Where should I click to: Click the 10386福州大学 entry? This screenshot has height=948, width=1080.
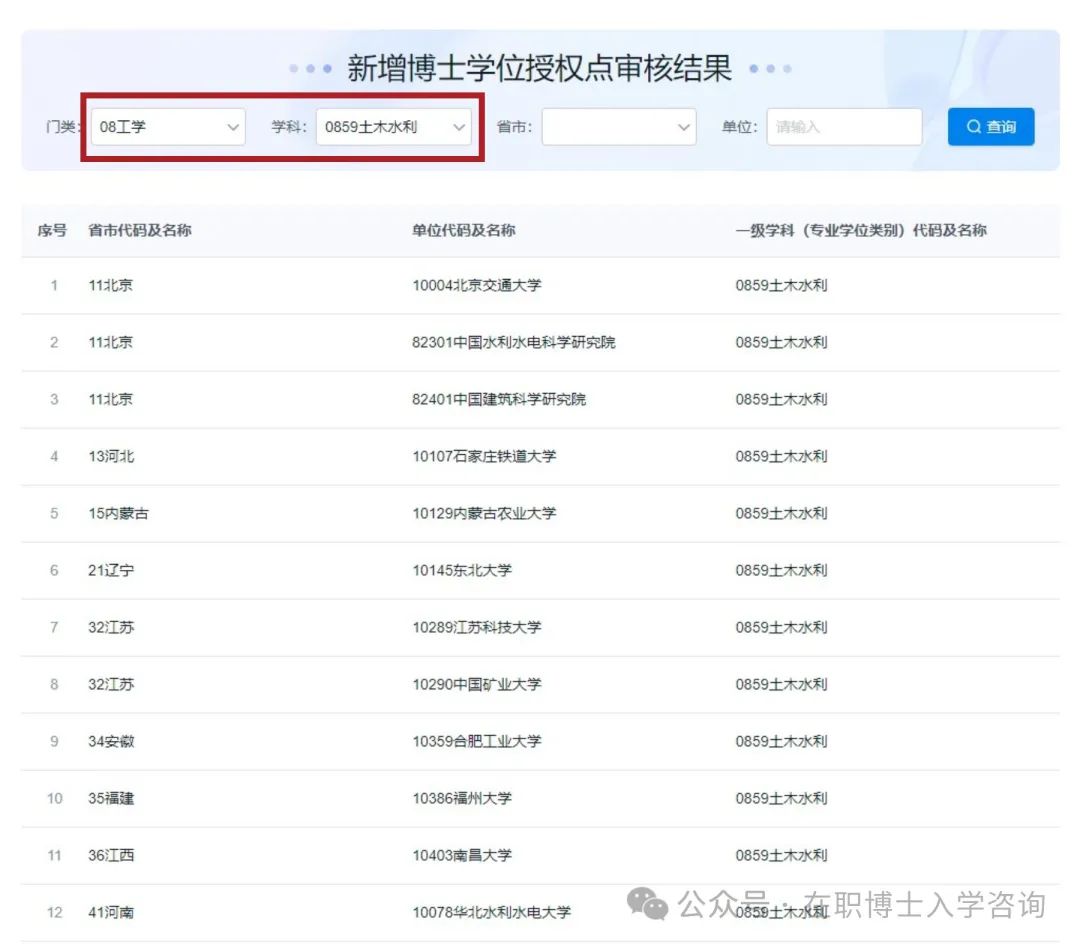pos(462,798)
